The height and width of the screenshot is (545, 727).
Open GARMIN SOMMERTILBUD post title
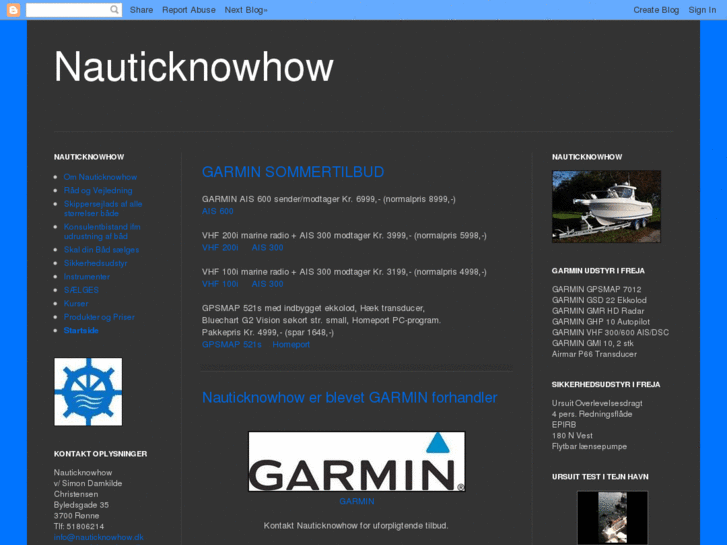pos(293,172)
